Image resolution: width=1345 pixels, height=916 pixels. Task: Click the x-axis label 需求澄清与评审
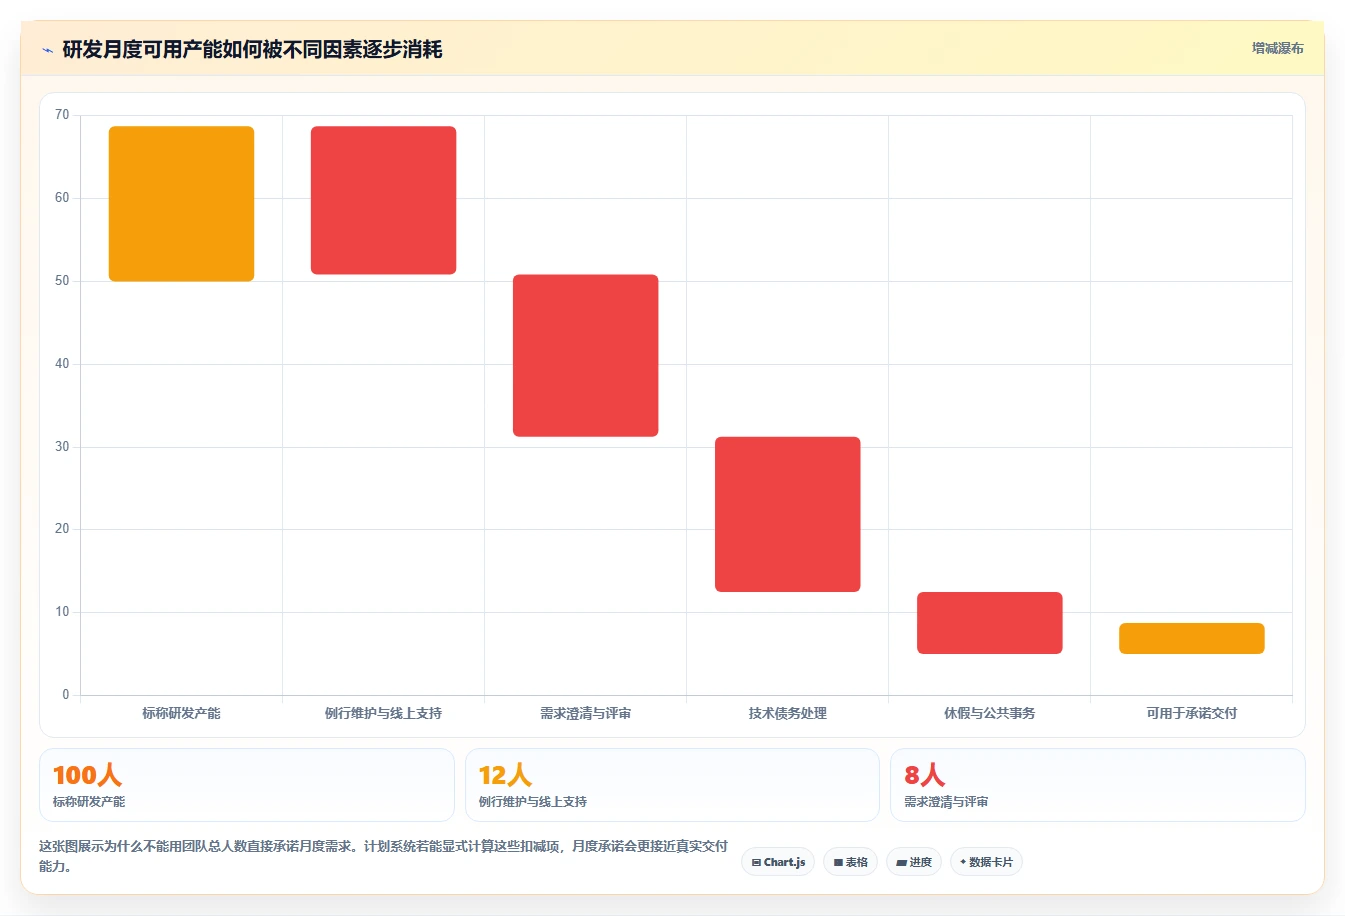click(585, 713)
